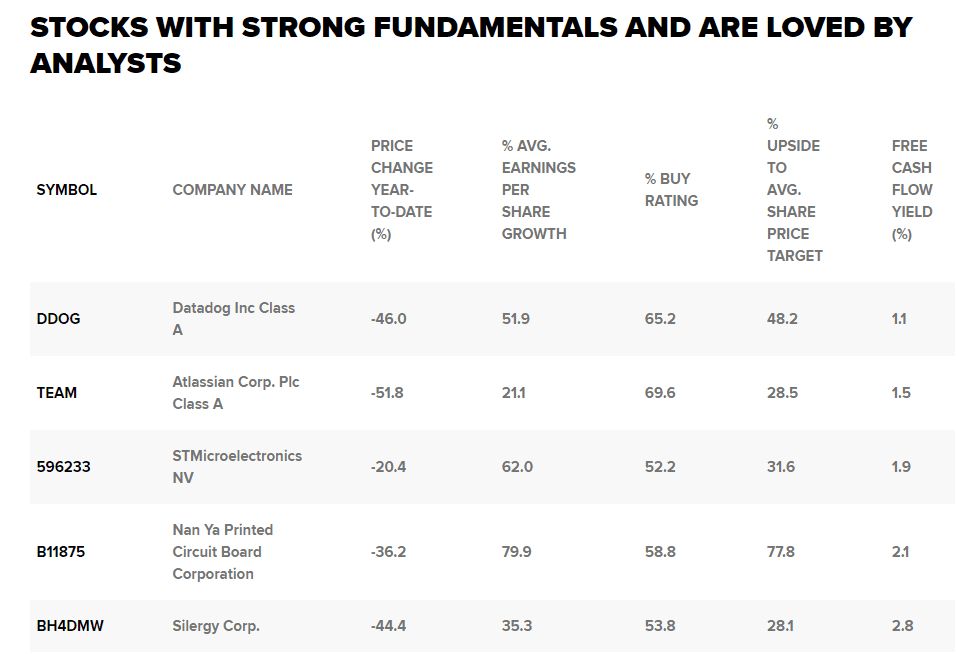Screen dimensions: 956x654
Task: Click the % Avg. Earnings Per Share Growth header
Action: [x=538, y=190]
